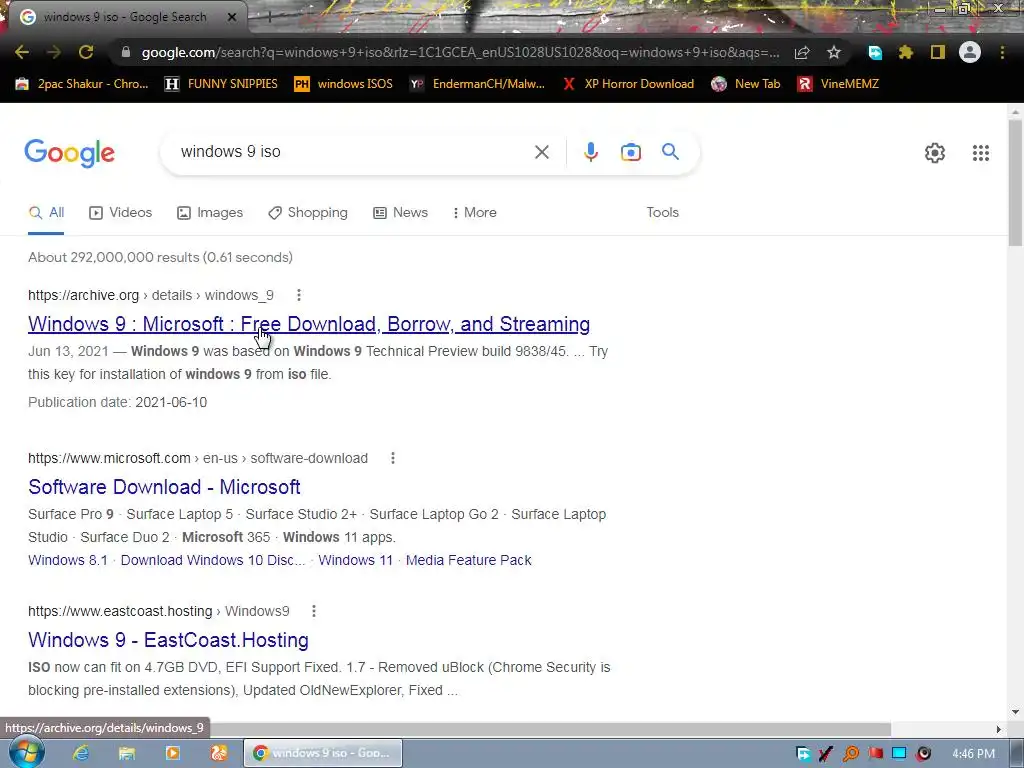Switch to the Videos tab
The height and width of the screenshot is (768, 1024).
pos(120,213)
